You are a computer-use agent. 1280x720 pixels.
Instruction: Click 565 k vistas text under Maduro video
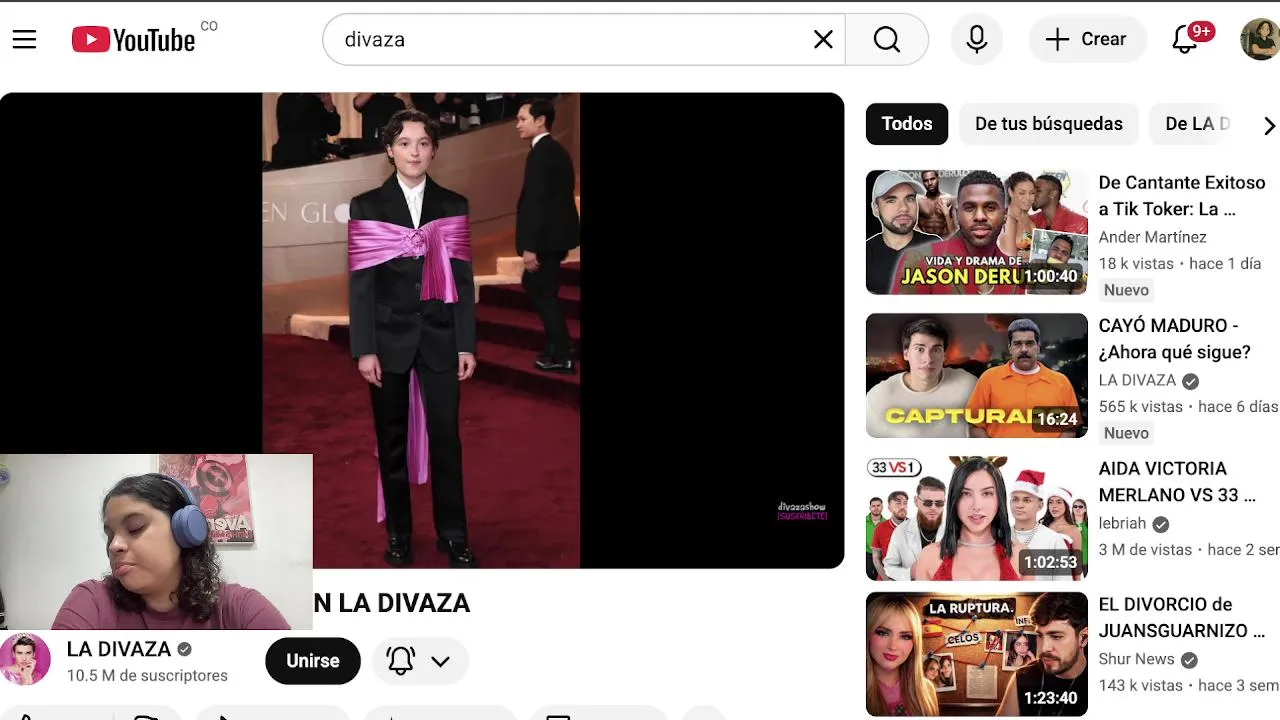click(1141, 407)
